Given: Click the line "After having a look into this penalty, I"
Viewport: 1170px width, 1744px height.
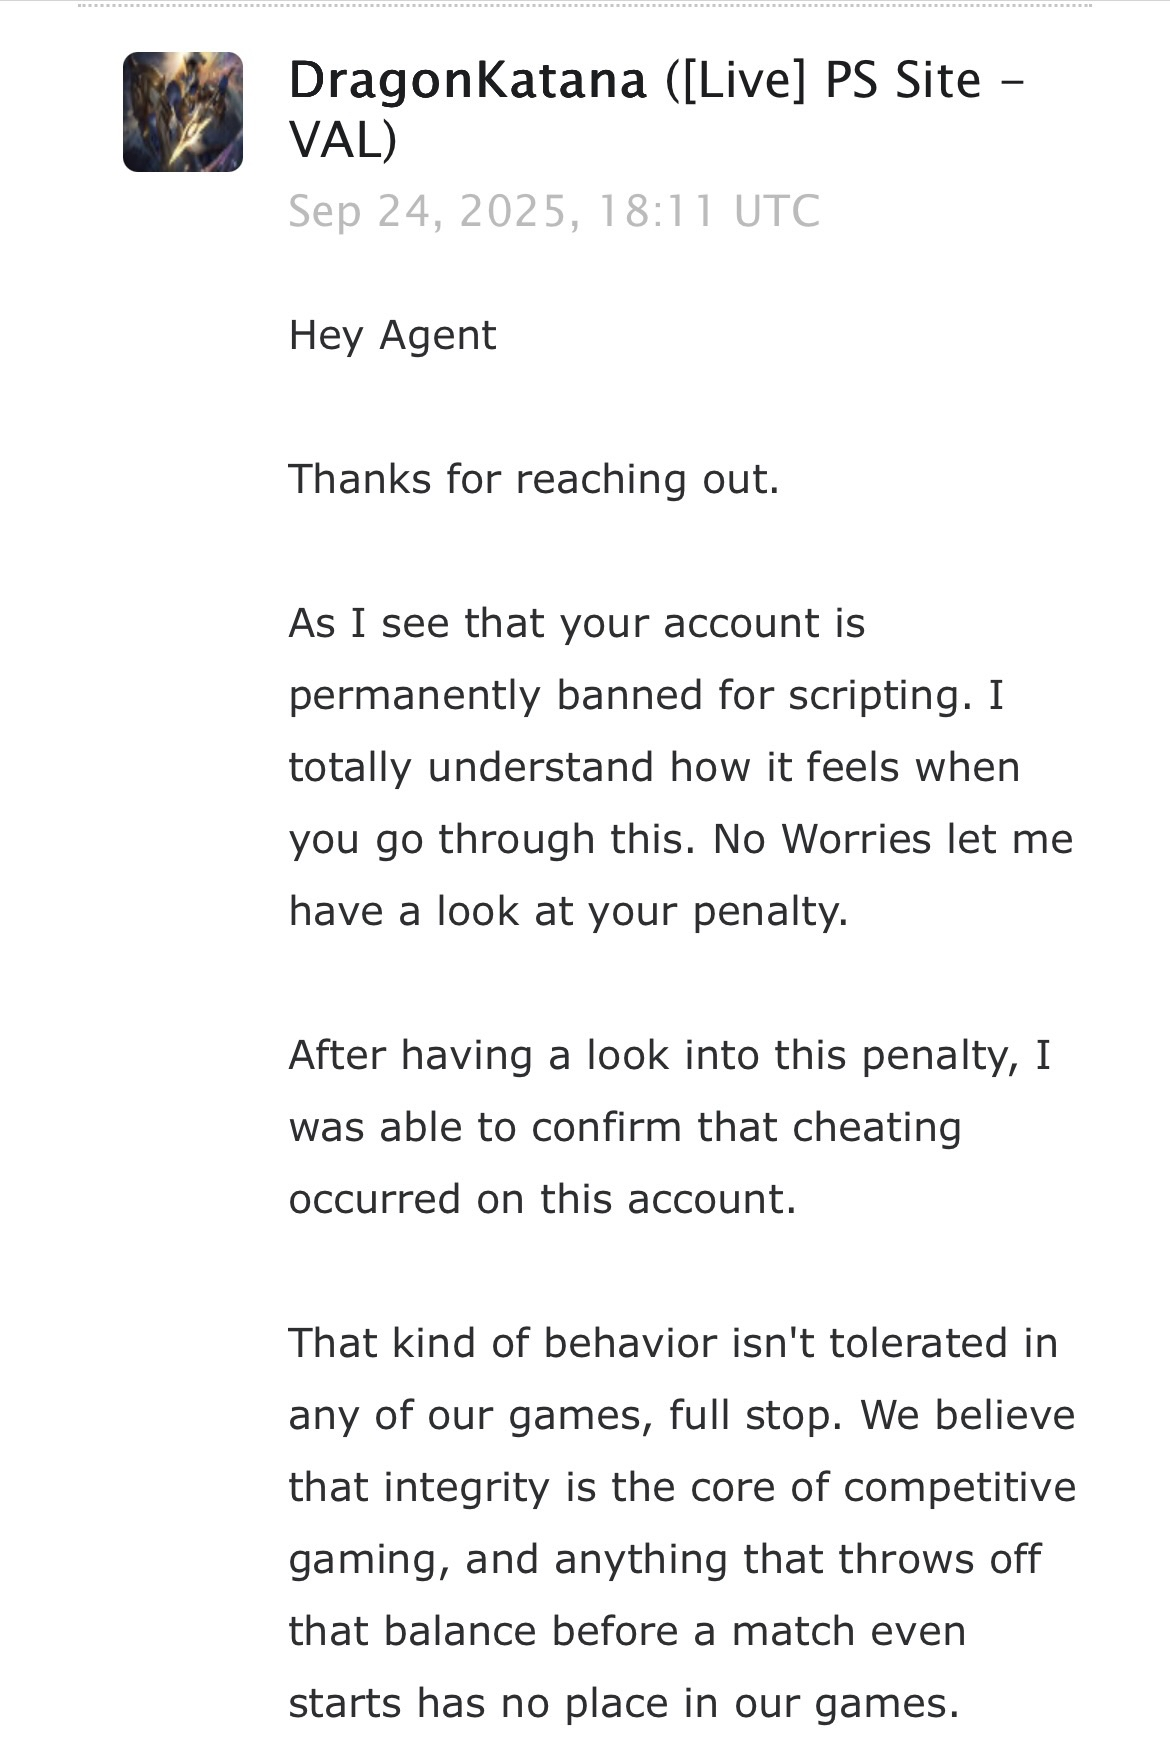Looking at the screenshot, I should pyautogui.click(x=670, y=1055).
